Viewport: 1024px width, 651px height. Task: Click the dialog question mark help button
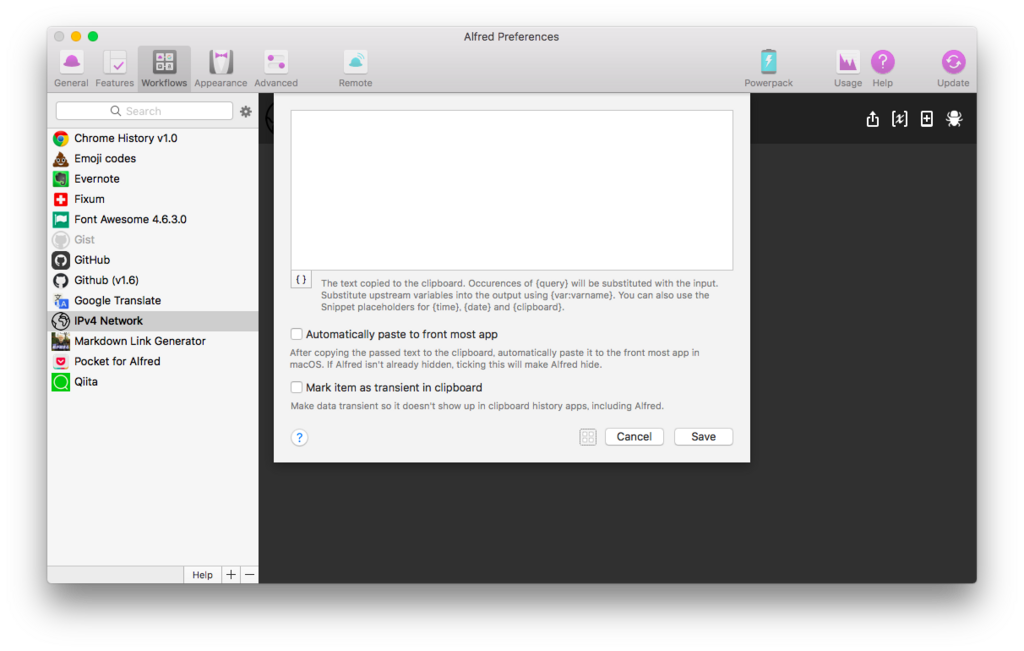coord(299,437)
